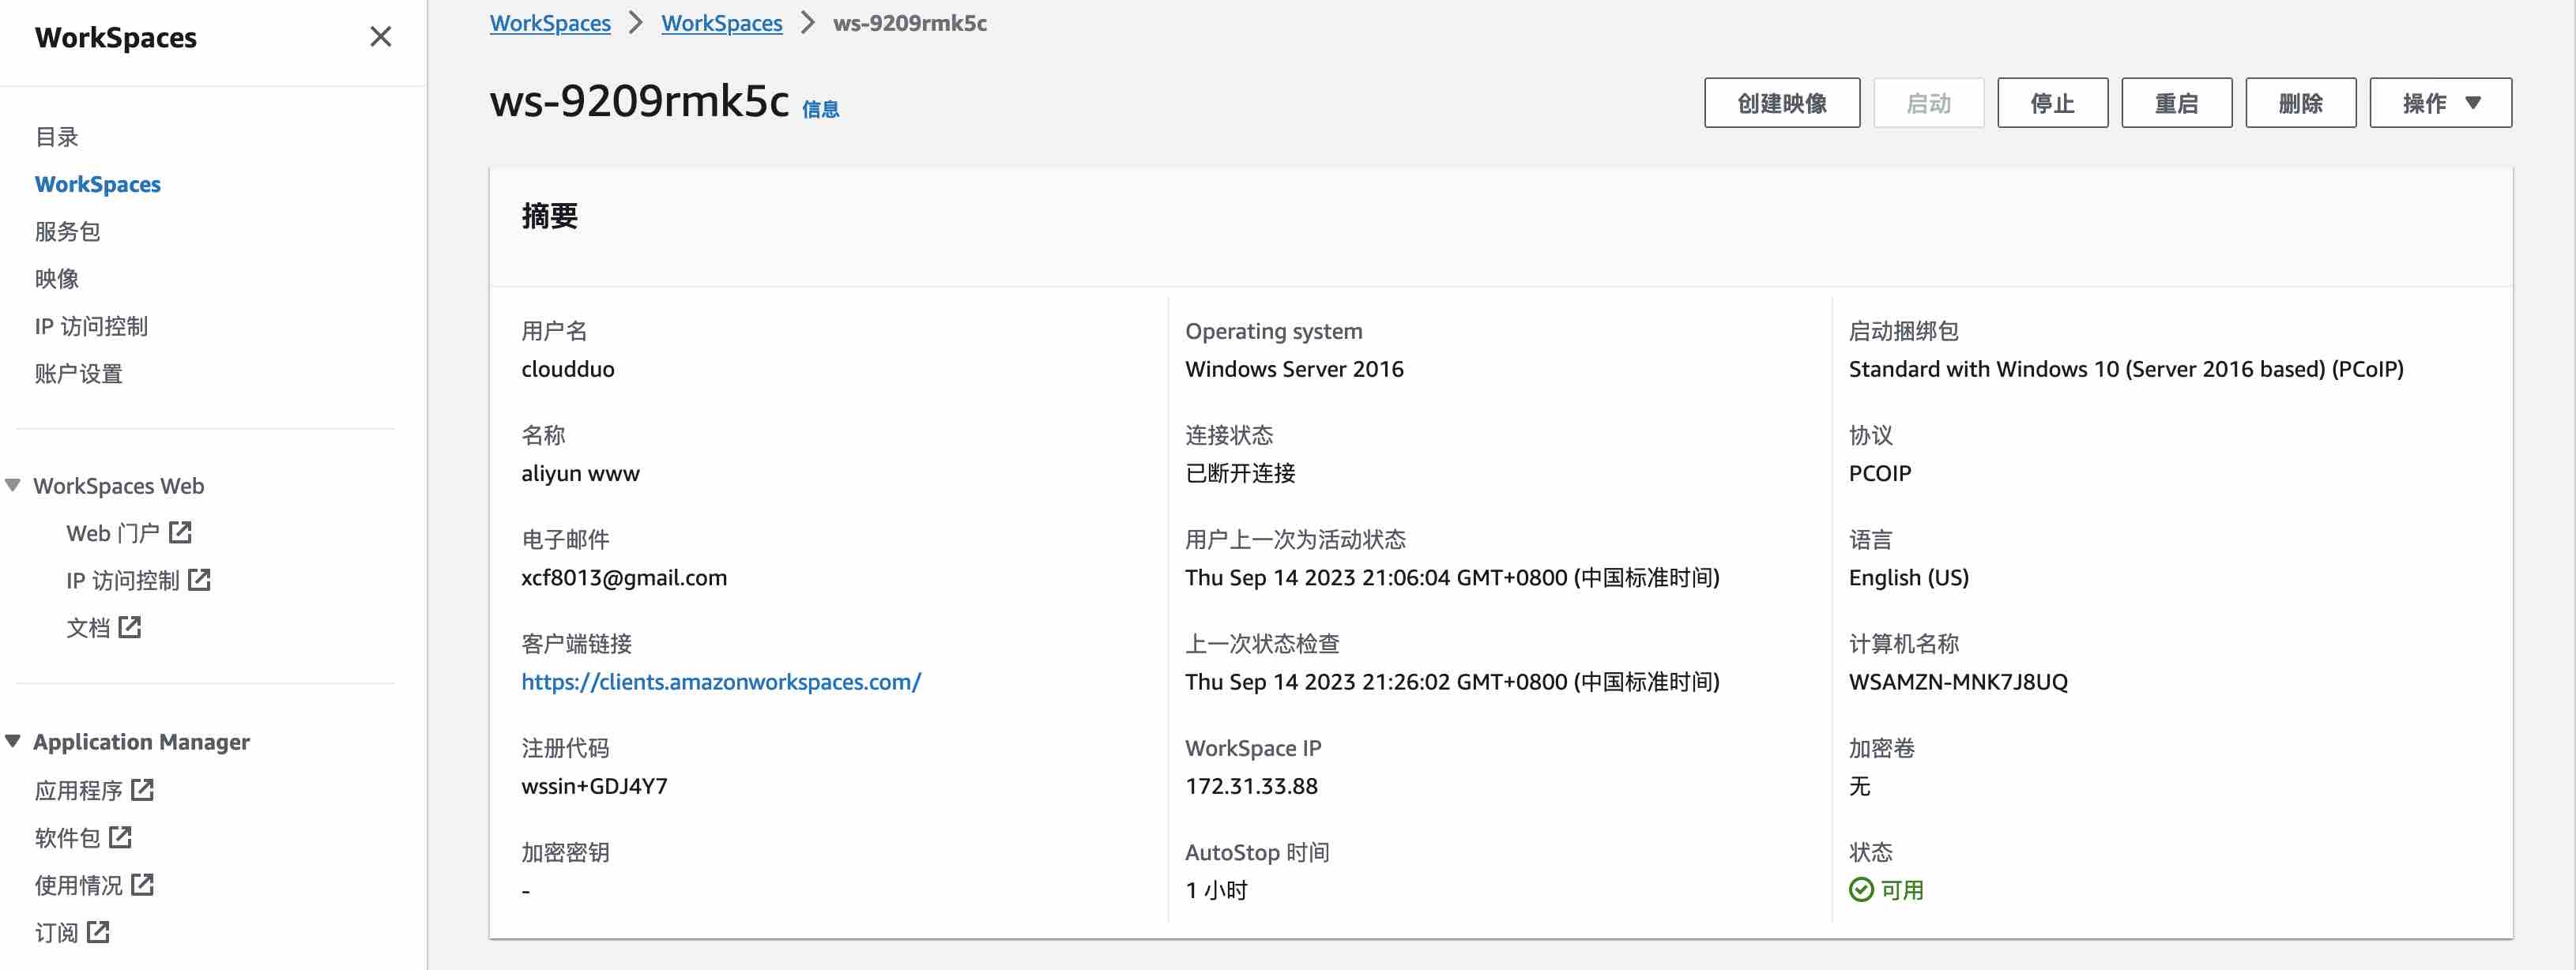Click the 信息 link beside the title
Viewport: 2576px width, 970px height.
tap(820, 109)
